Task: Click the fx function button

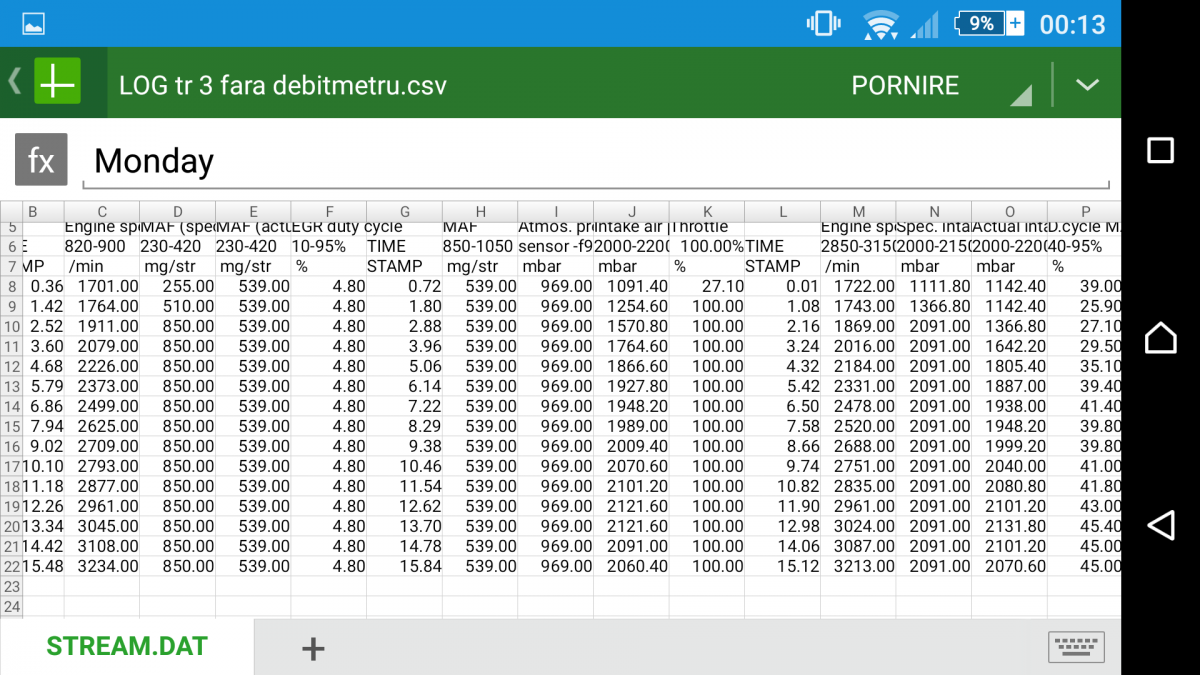Action: pos(41,160)
